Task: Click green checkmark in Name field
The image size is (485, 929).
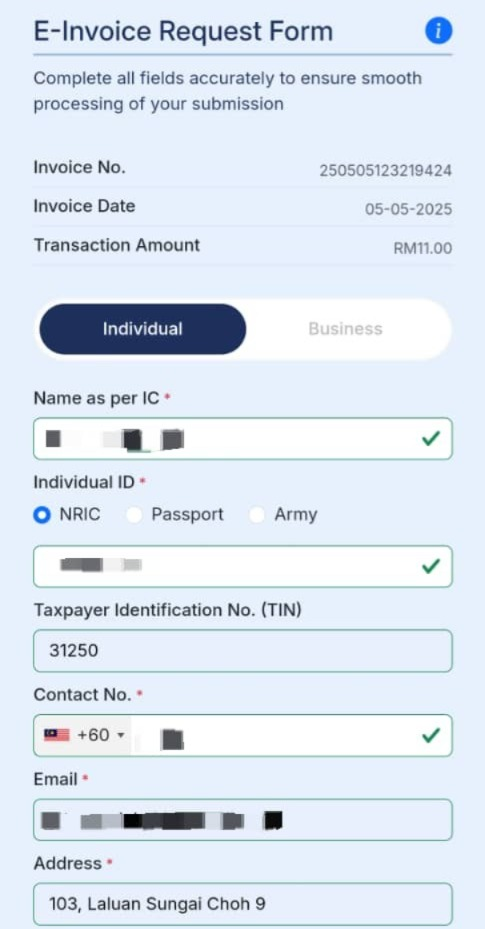Action: coord(431,438)
